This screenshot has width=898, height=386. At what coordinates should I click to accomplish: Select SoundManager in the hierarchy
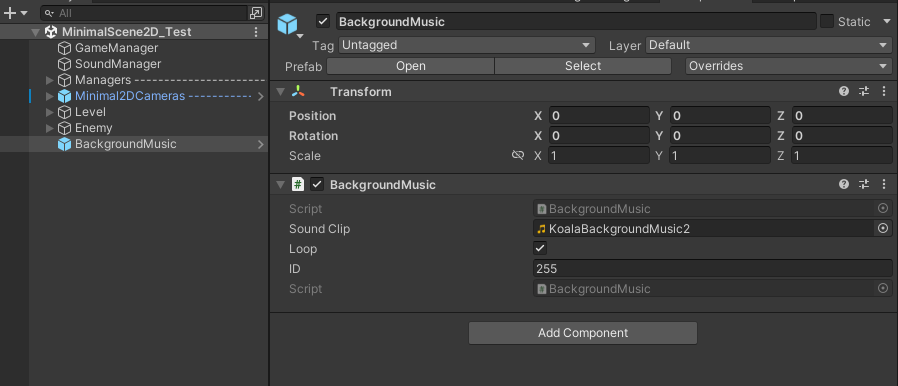[x=118, y=64]
